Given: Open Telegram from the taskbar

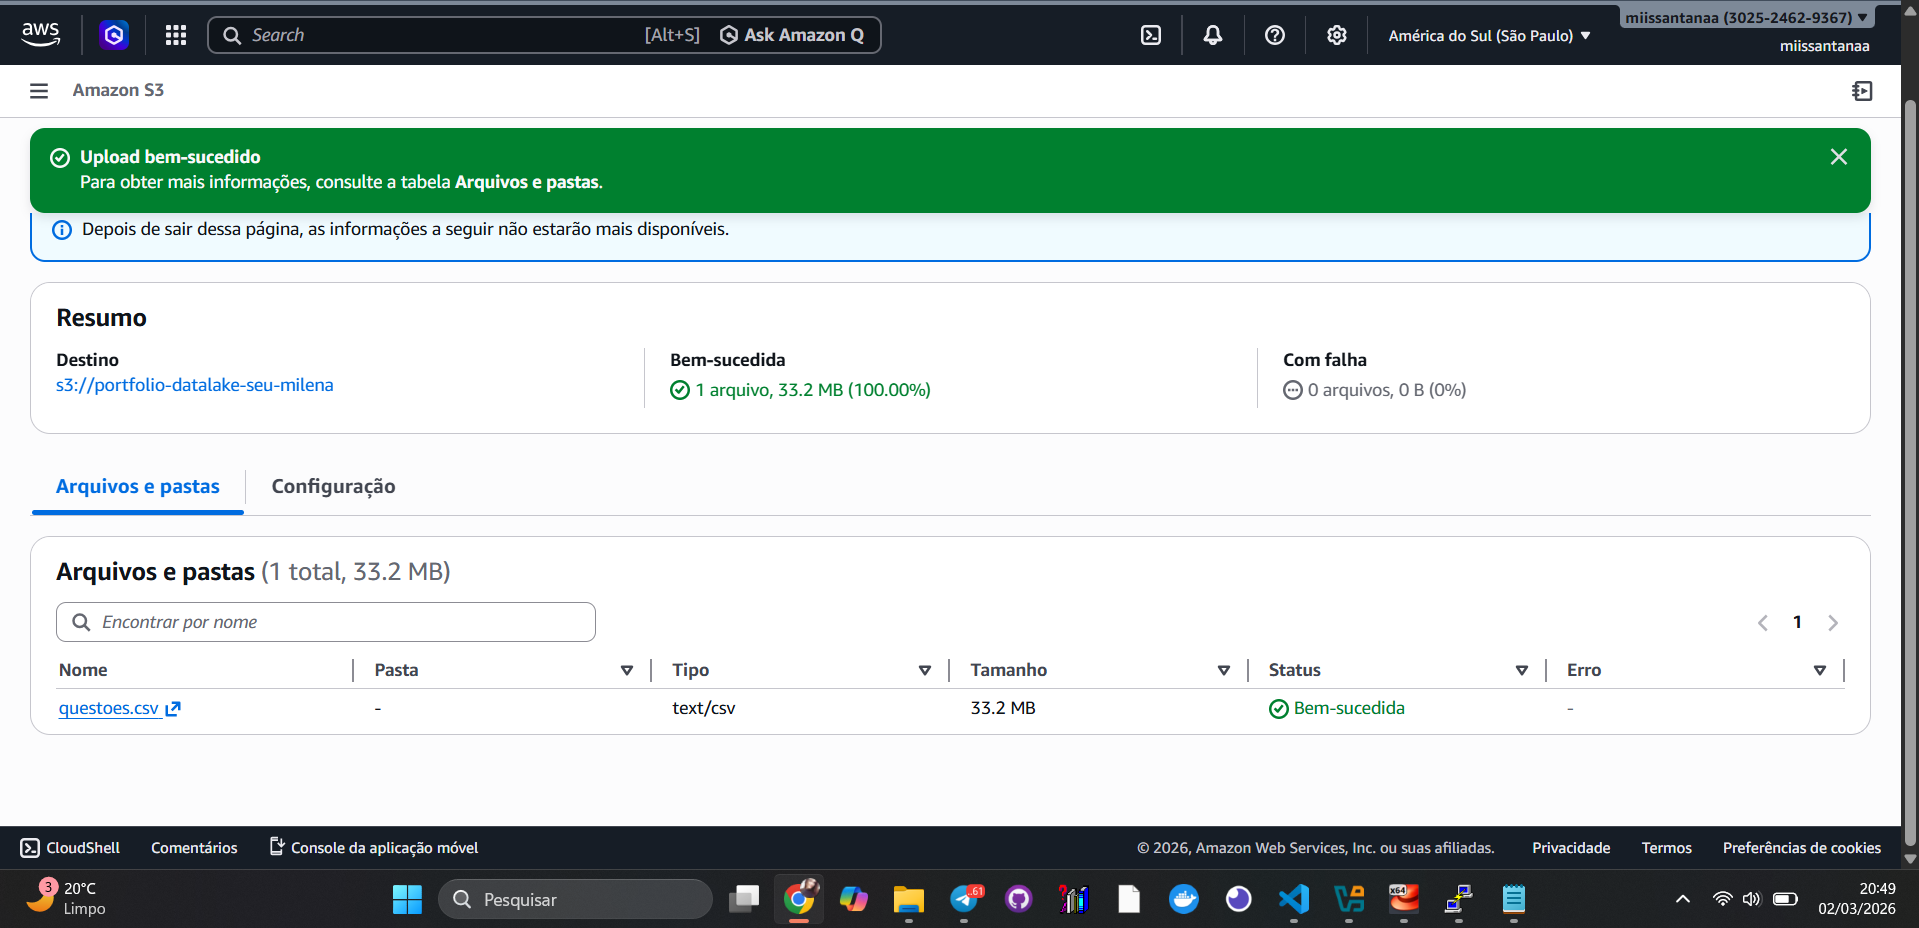Looking at the screenshot, I should (962, 899).
